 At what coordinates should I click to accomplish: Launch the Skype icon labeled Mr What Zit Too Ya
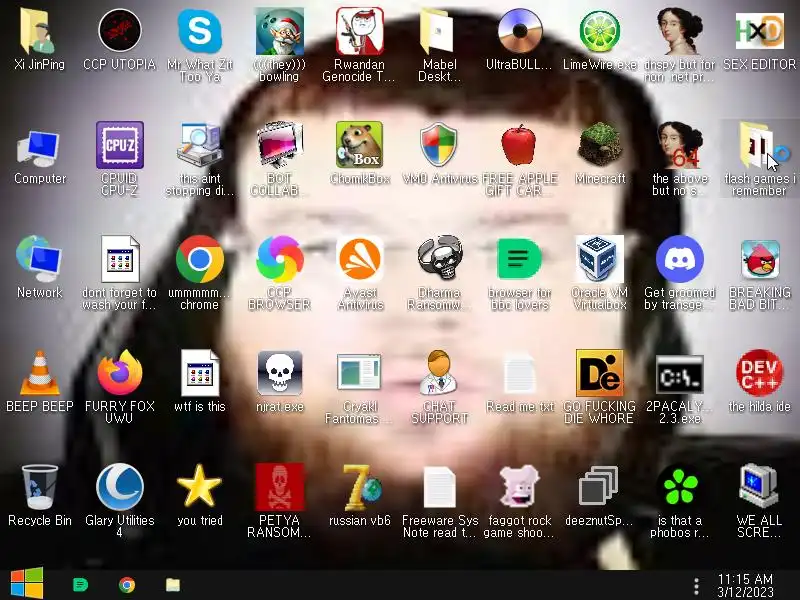click(x=199, y=31)
